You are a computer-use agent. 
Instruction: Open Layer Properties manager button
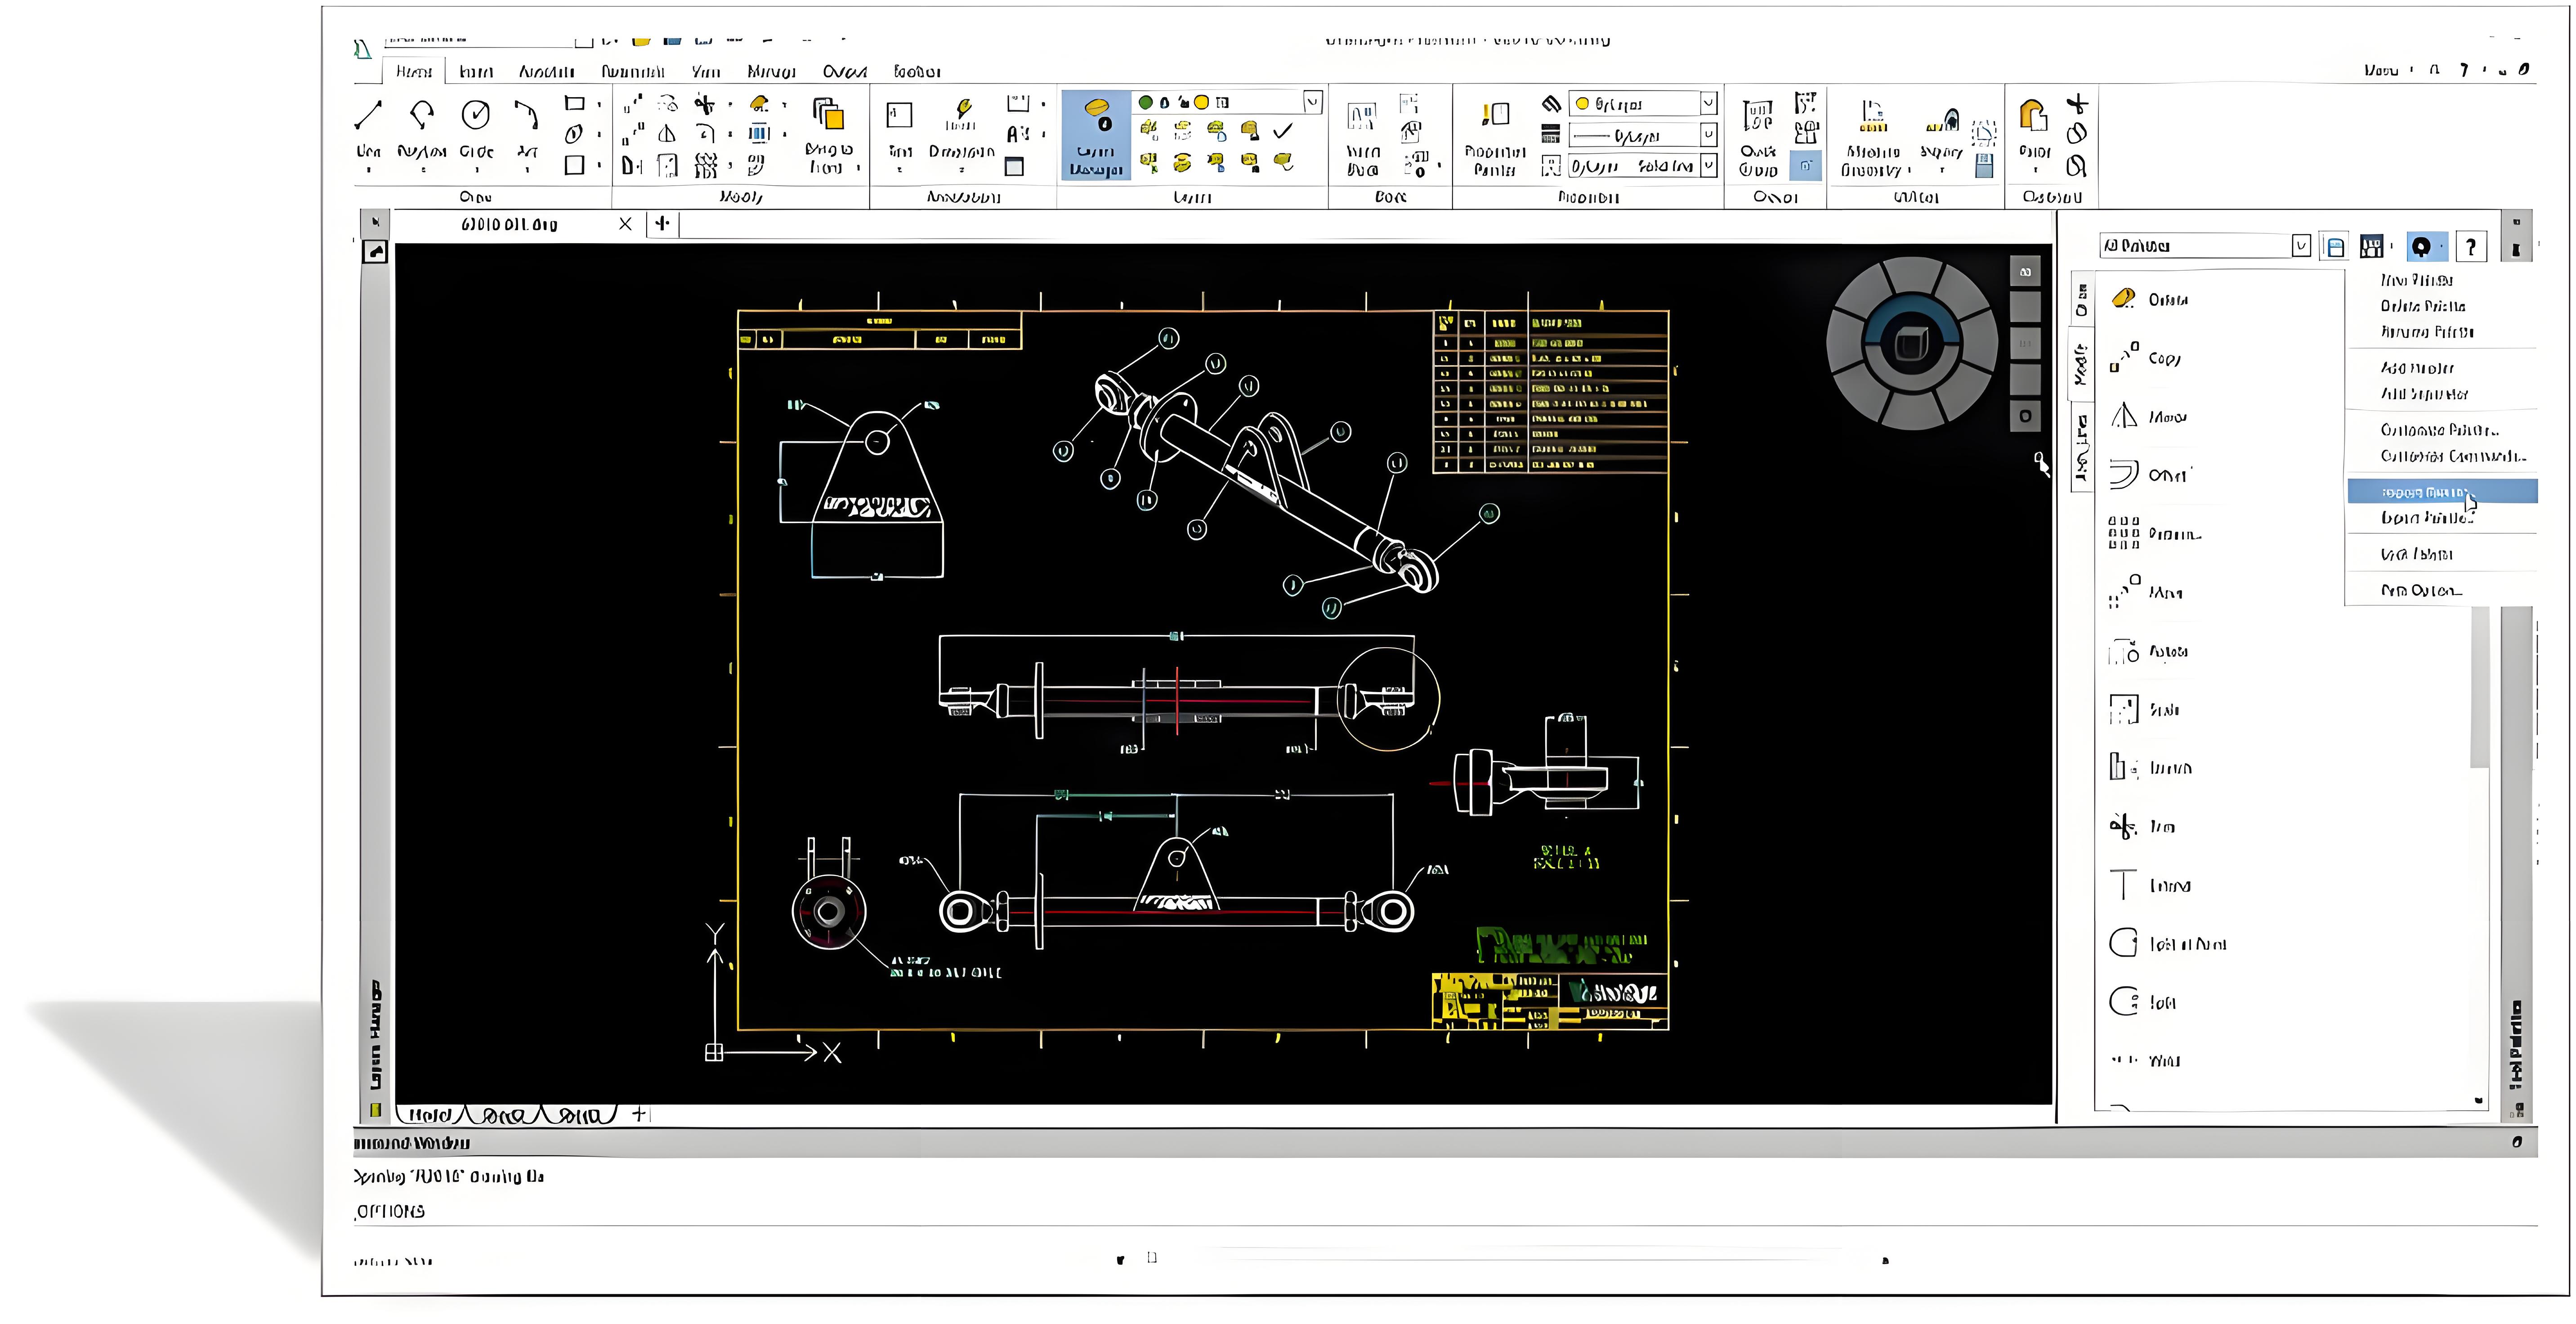(1096, 135)
